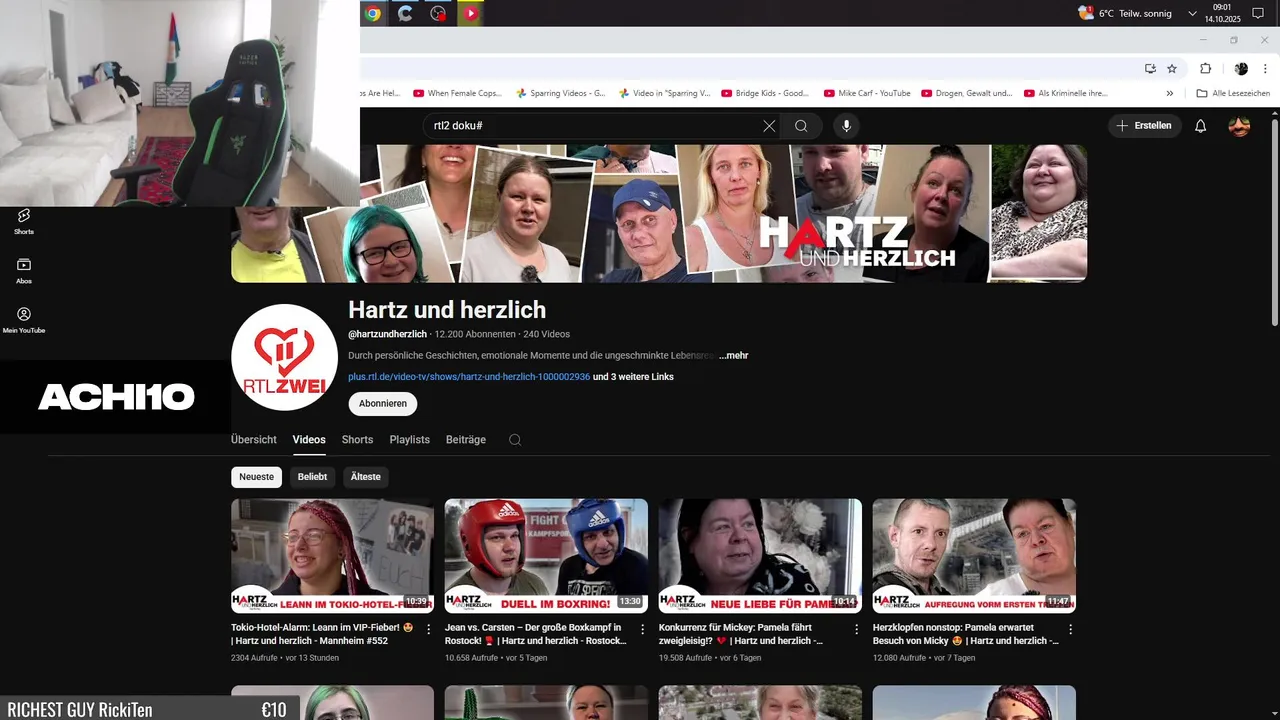Open the recorder app with red dot in taskbar
This screenshot has height=720, width=1280.
[438, 13]
